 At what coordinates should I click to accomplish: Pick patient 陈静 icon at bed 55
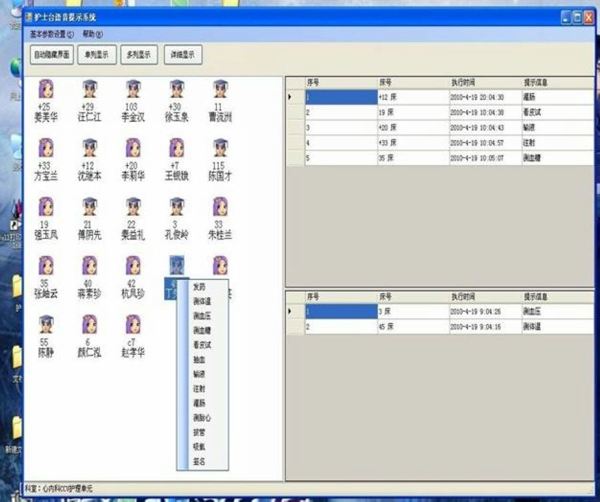[x=45, y=326]
